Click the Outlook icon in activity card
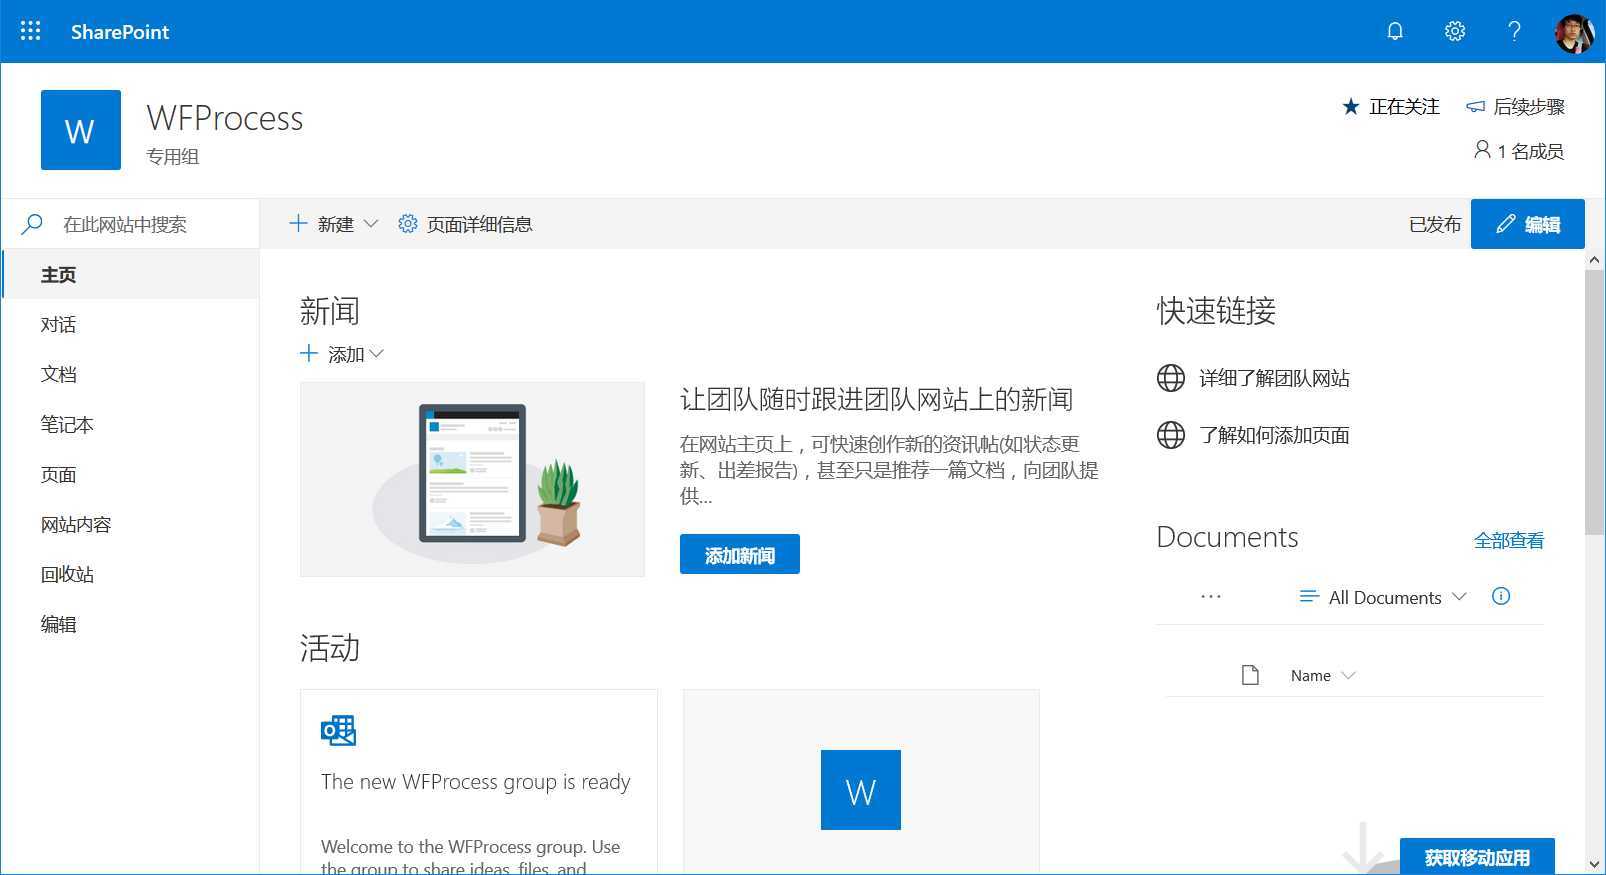1606x875 pixels. click(338, 731)
